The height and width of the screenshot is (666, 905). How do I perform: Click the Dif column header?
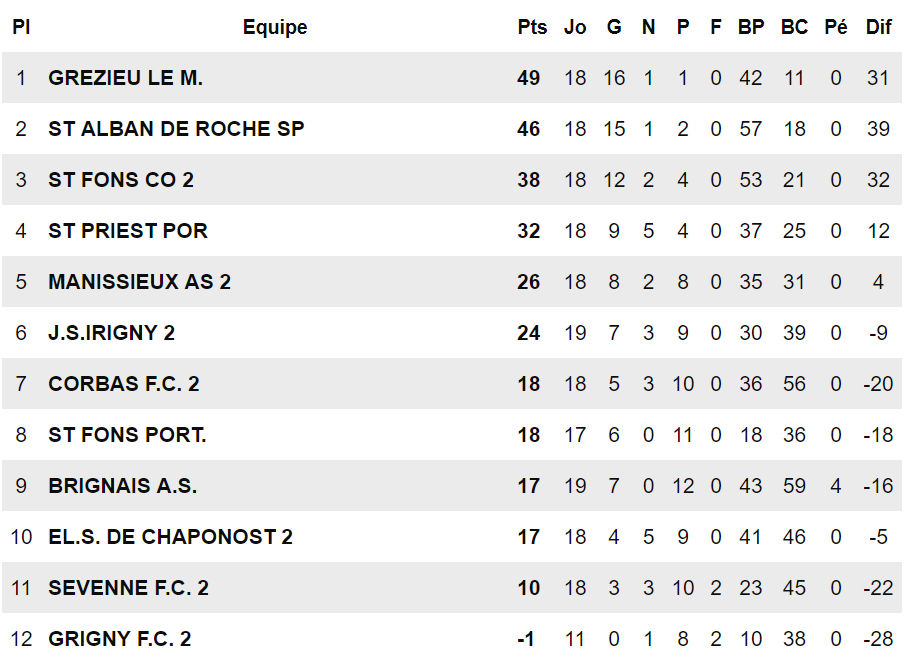(878, 27)
